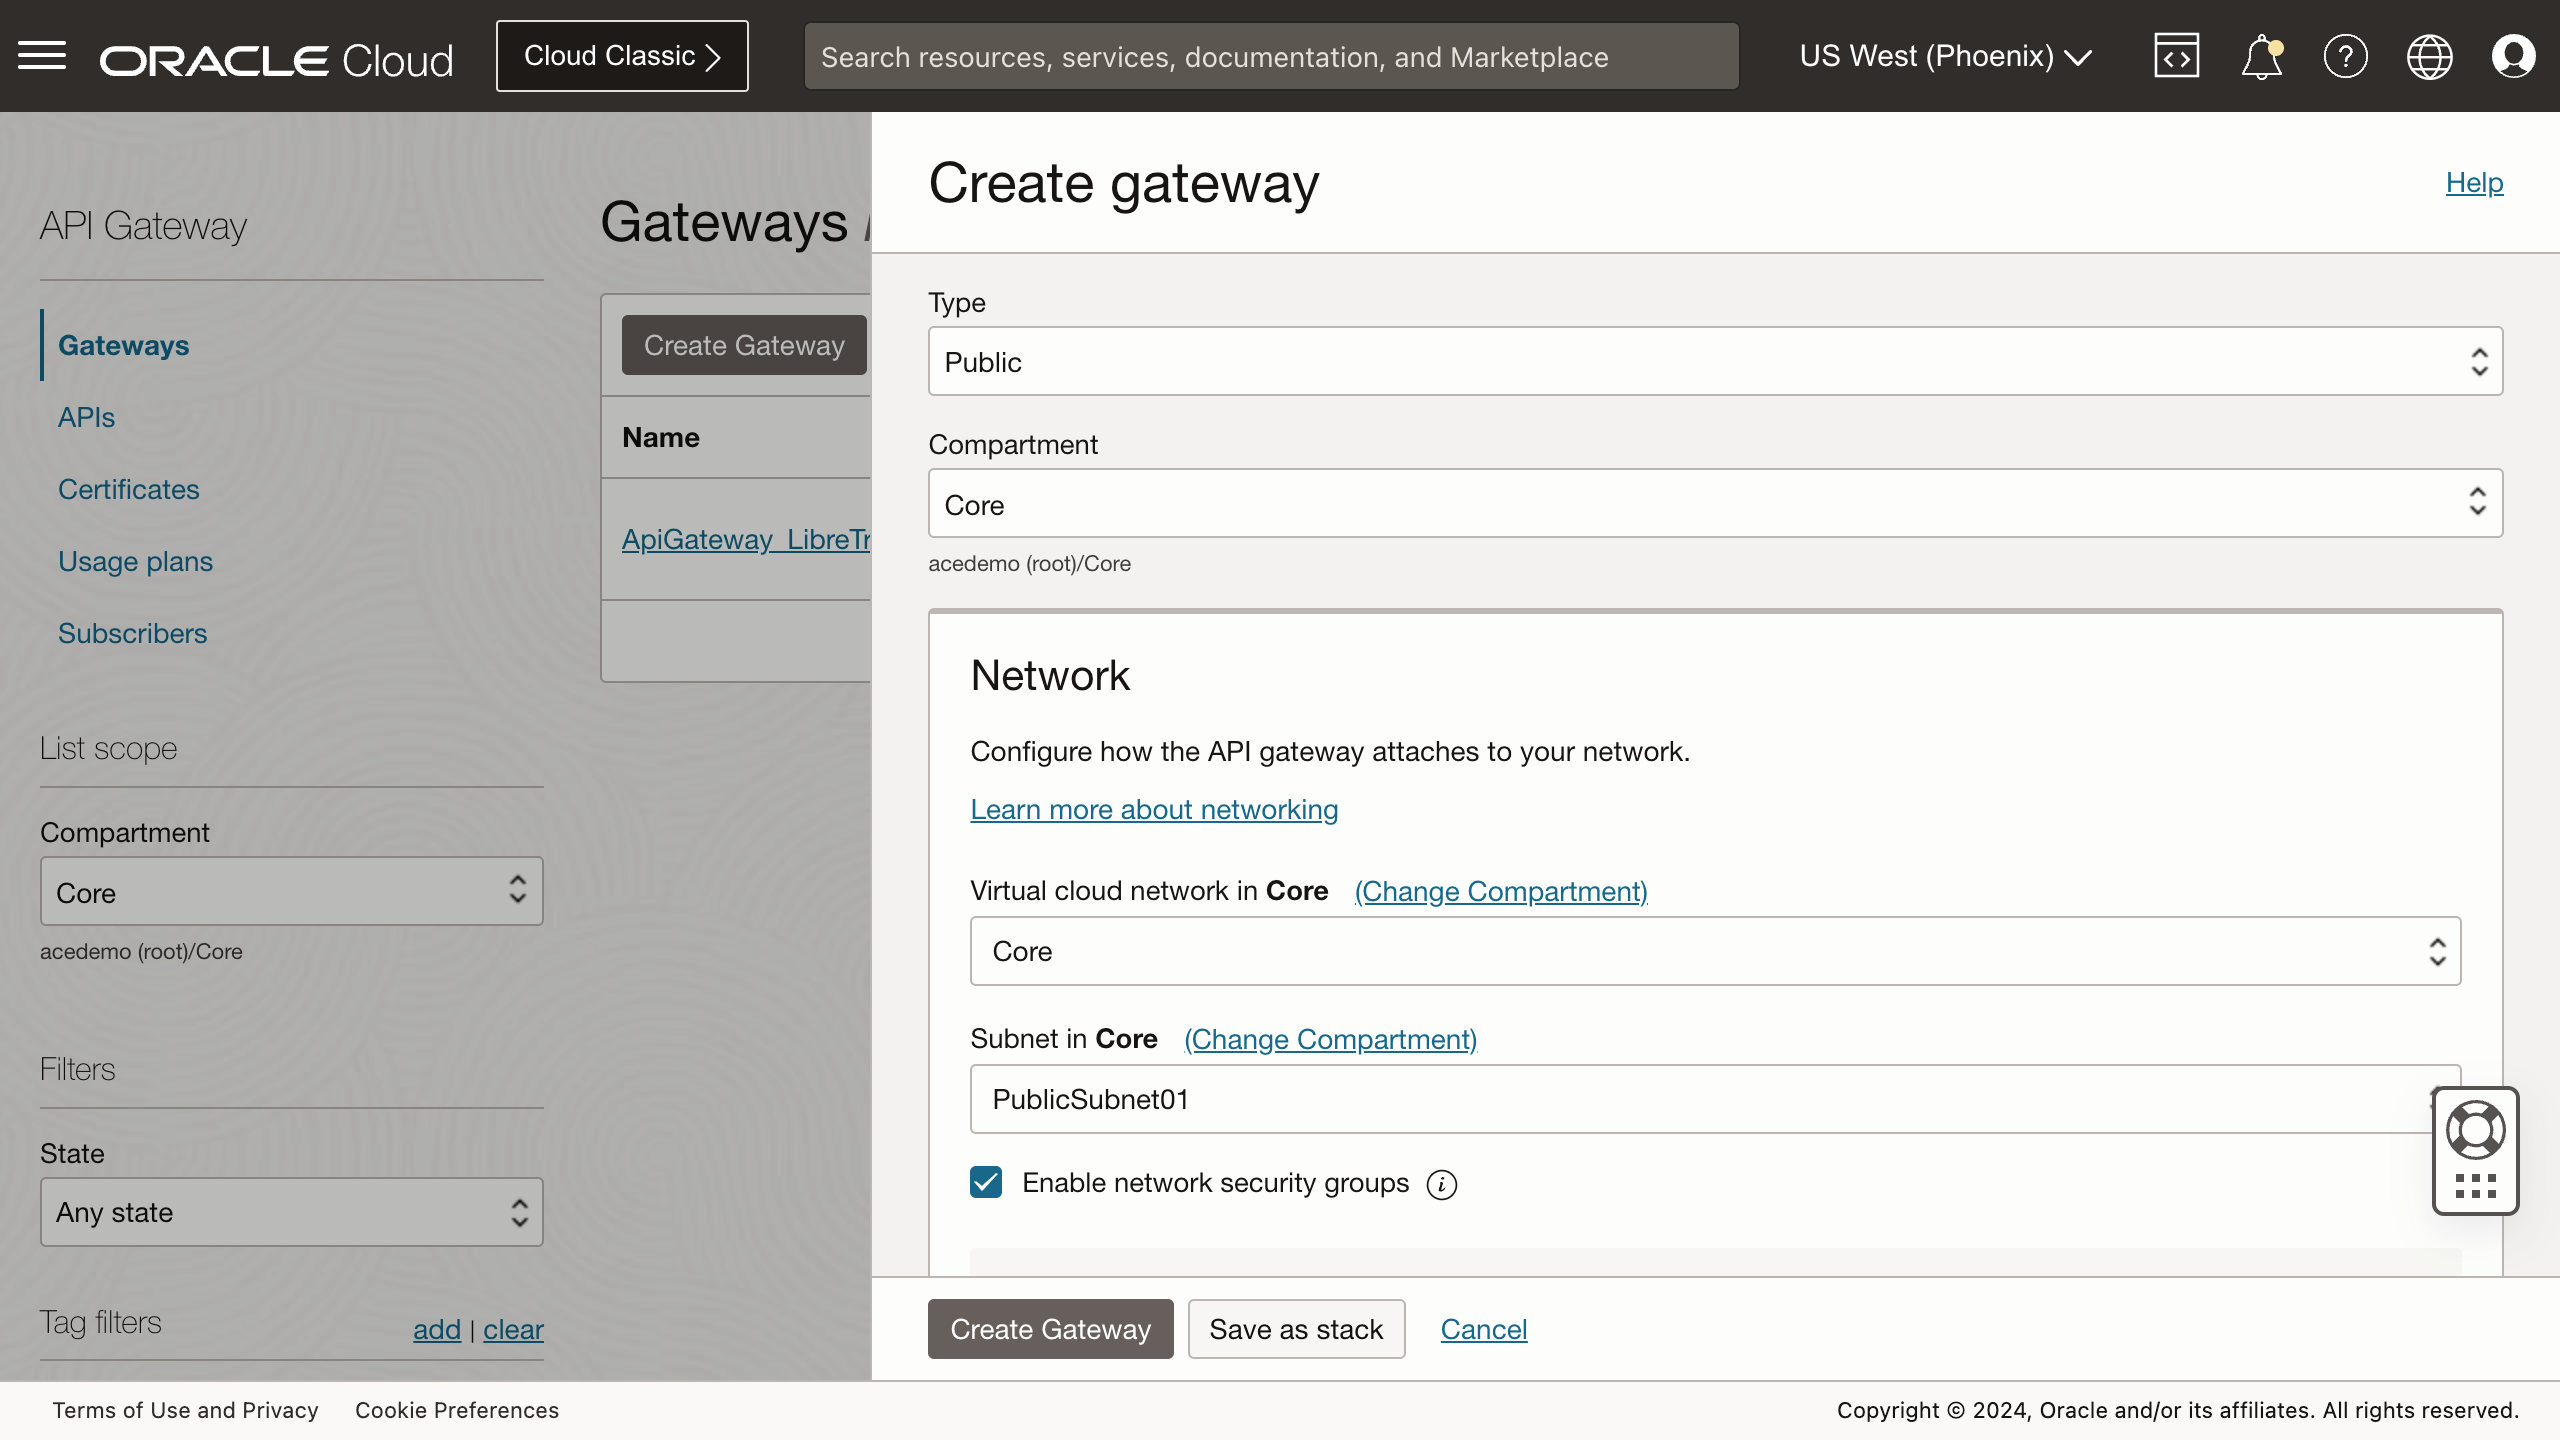Screen dimensions: 2560x1440
Task: Click the Cloud Classic button
Action: (622, 56)
